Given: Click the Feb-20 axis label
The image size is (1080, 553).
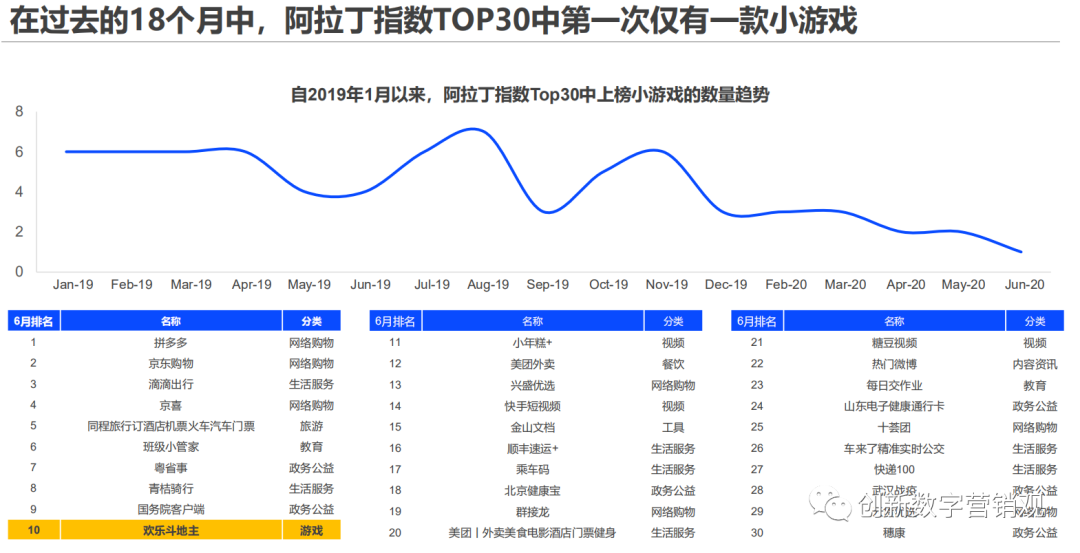Looking at the screenshot, I should click(x=786, y=284).
